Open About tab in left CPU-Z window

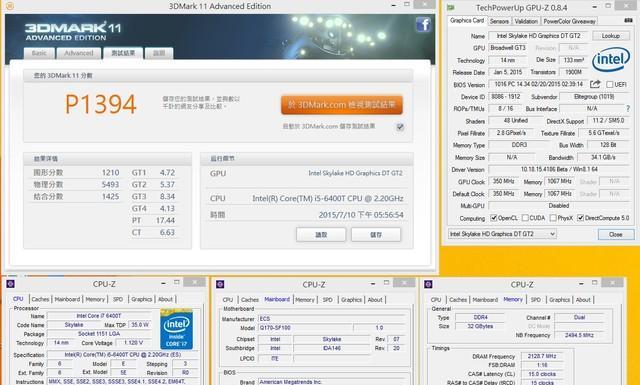click(x=165, y=299)
